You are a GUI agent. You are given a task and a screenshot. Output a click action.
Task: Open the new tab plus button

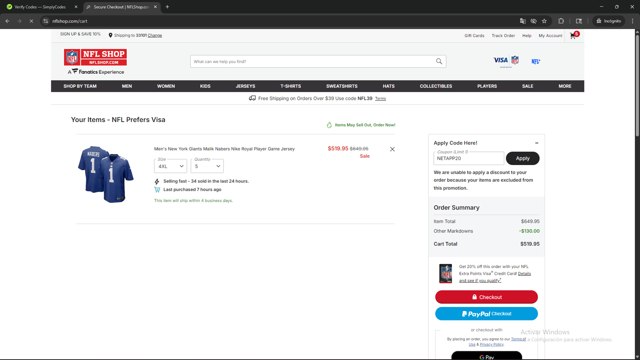tap(167, 7)
